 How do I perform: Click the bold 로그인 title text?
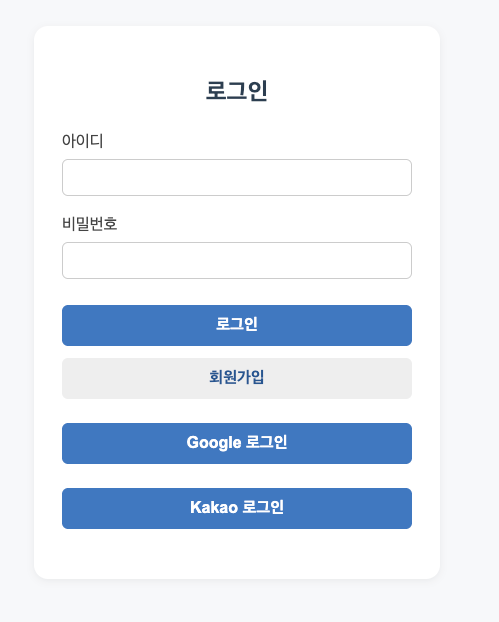coord(237,90)
